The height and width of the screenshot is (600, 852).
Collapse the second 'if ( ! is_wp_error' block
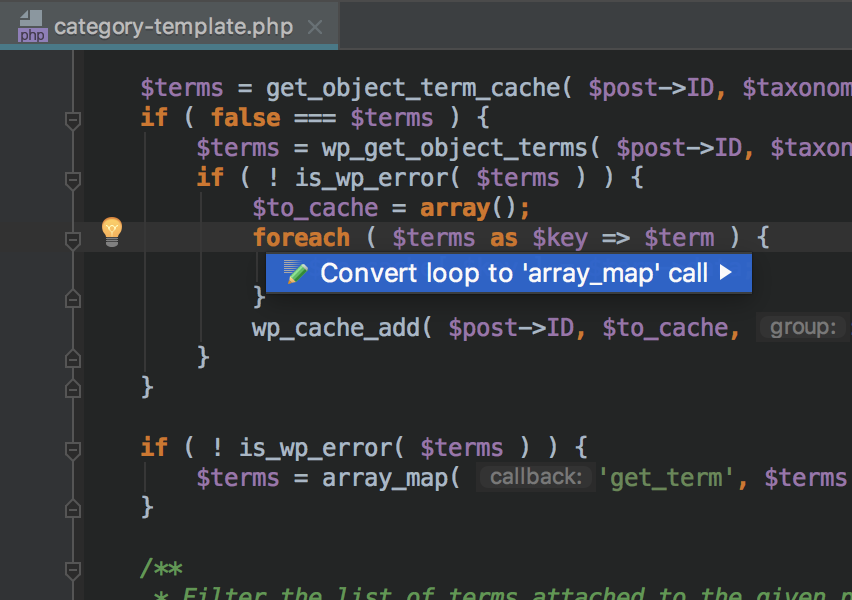click(x=73, y=449)
